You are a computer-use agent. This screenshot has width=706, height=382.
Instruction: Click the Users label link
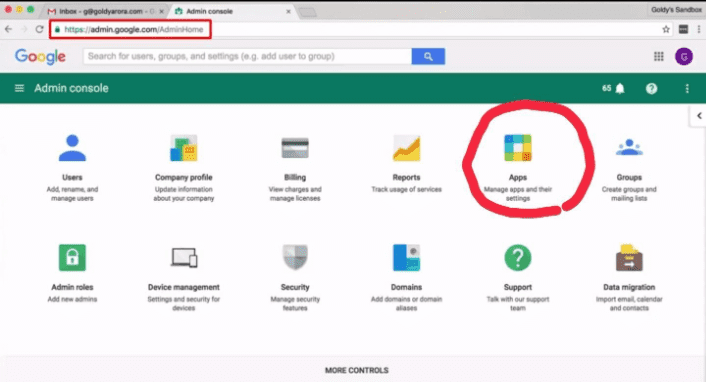click(x=72, y=177)
